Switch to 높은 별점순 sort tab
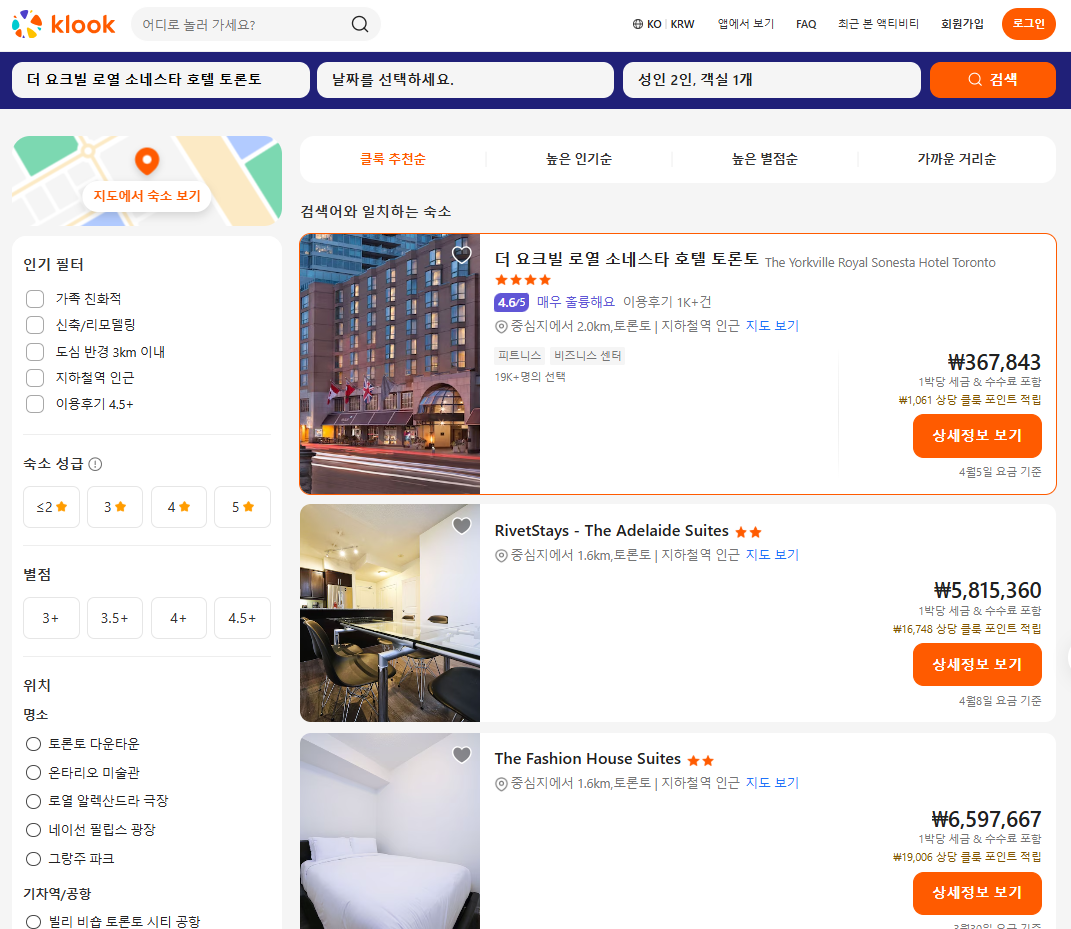Screen dimensions: 1071x929 764,159
